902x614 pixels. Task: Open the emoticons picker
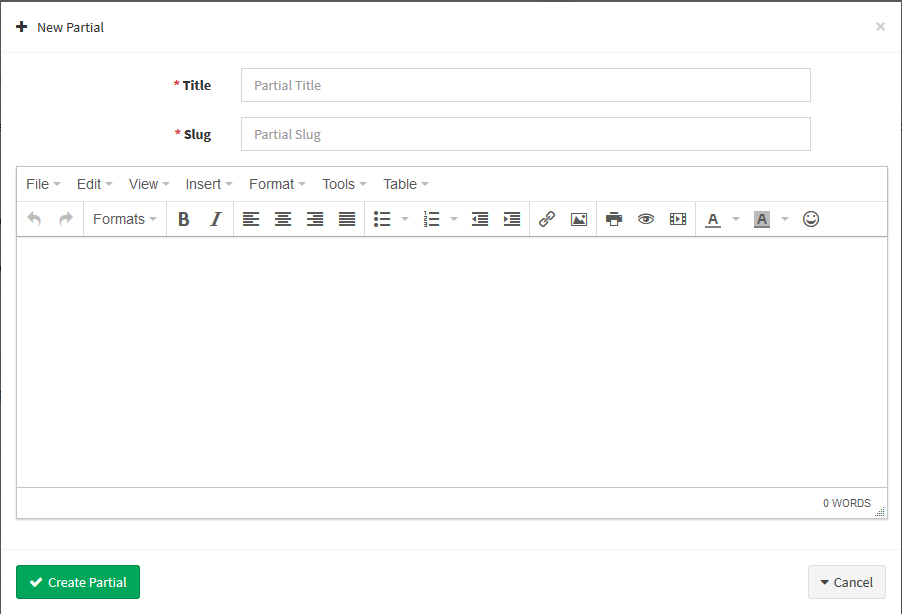pos(811,219)
